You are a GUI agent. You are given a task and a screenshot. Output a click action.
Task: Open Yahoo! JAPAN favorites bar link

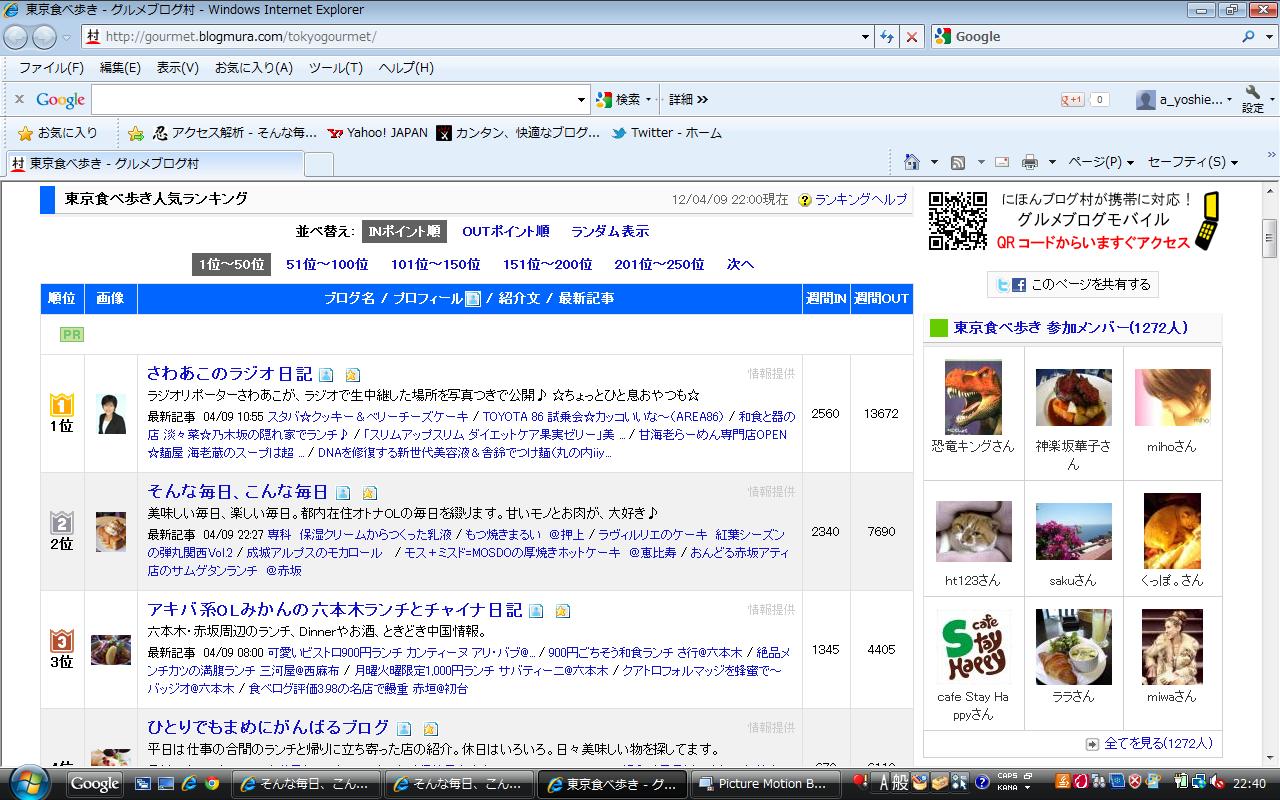(378, 133)
